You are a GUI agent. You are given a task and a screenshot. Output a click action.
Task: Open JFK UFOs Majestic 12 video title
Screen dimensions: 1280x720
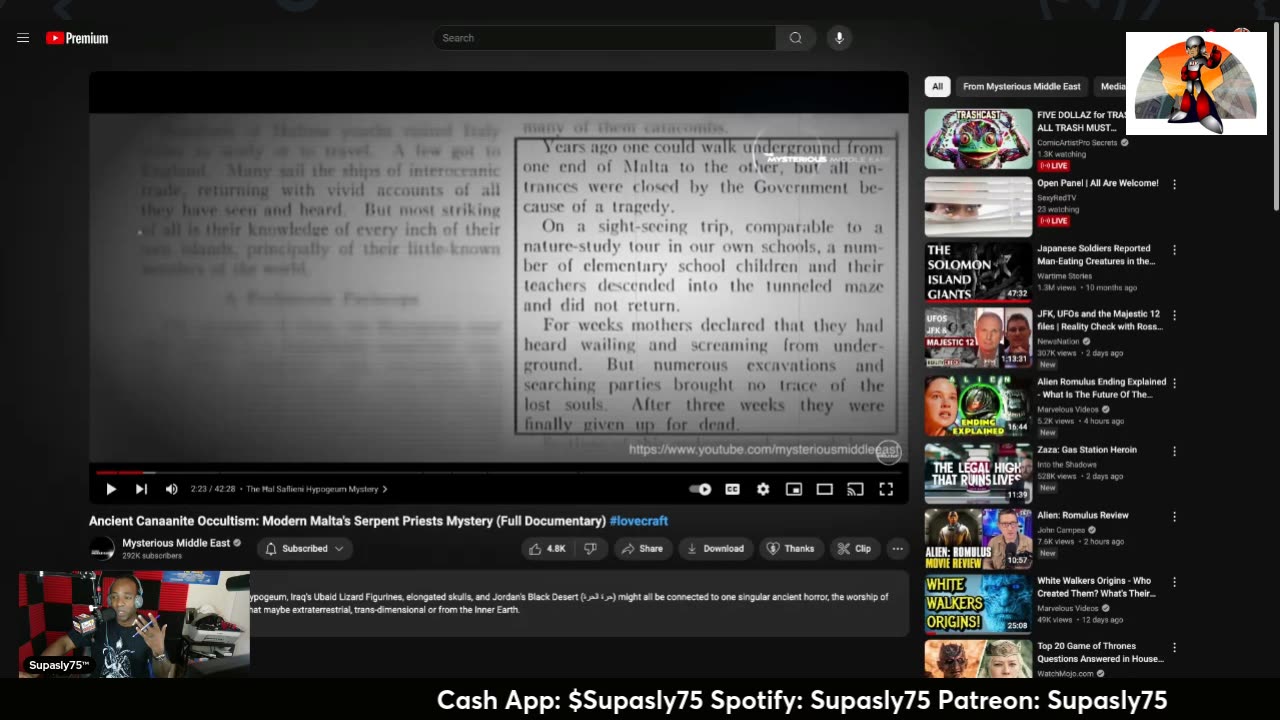[x=1098, y=320]
